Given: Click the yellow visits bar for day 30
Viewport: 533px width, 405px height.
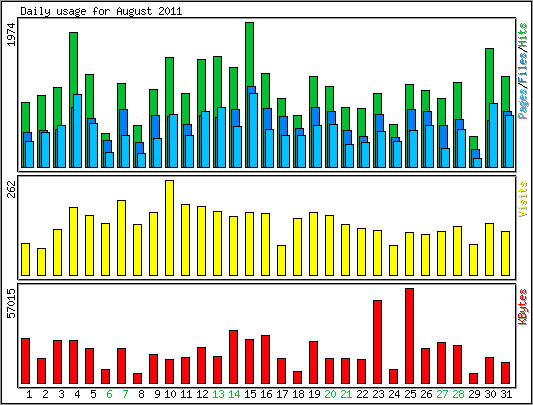Looking at the screenshot, I should click(489, 249).
